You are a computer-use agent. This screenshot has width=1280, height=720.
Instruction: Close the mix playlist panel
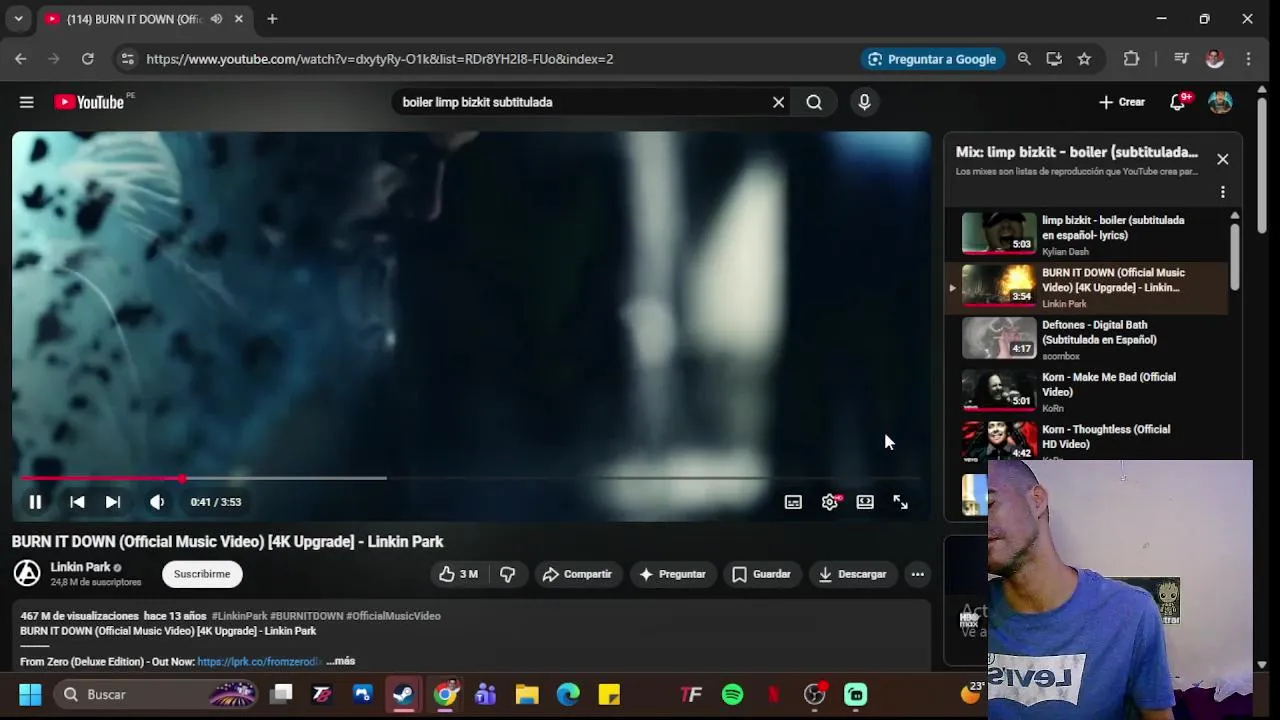point(1222,159)
